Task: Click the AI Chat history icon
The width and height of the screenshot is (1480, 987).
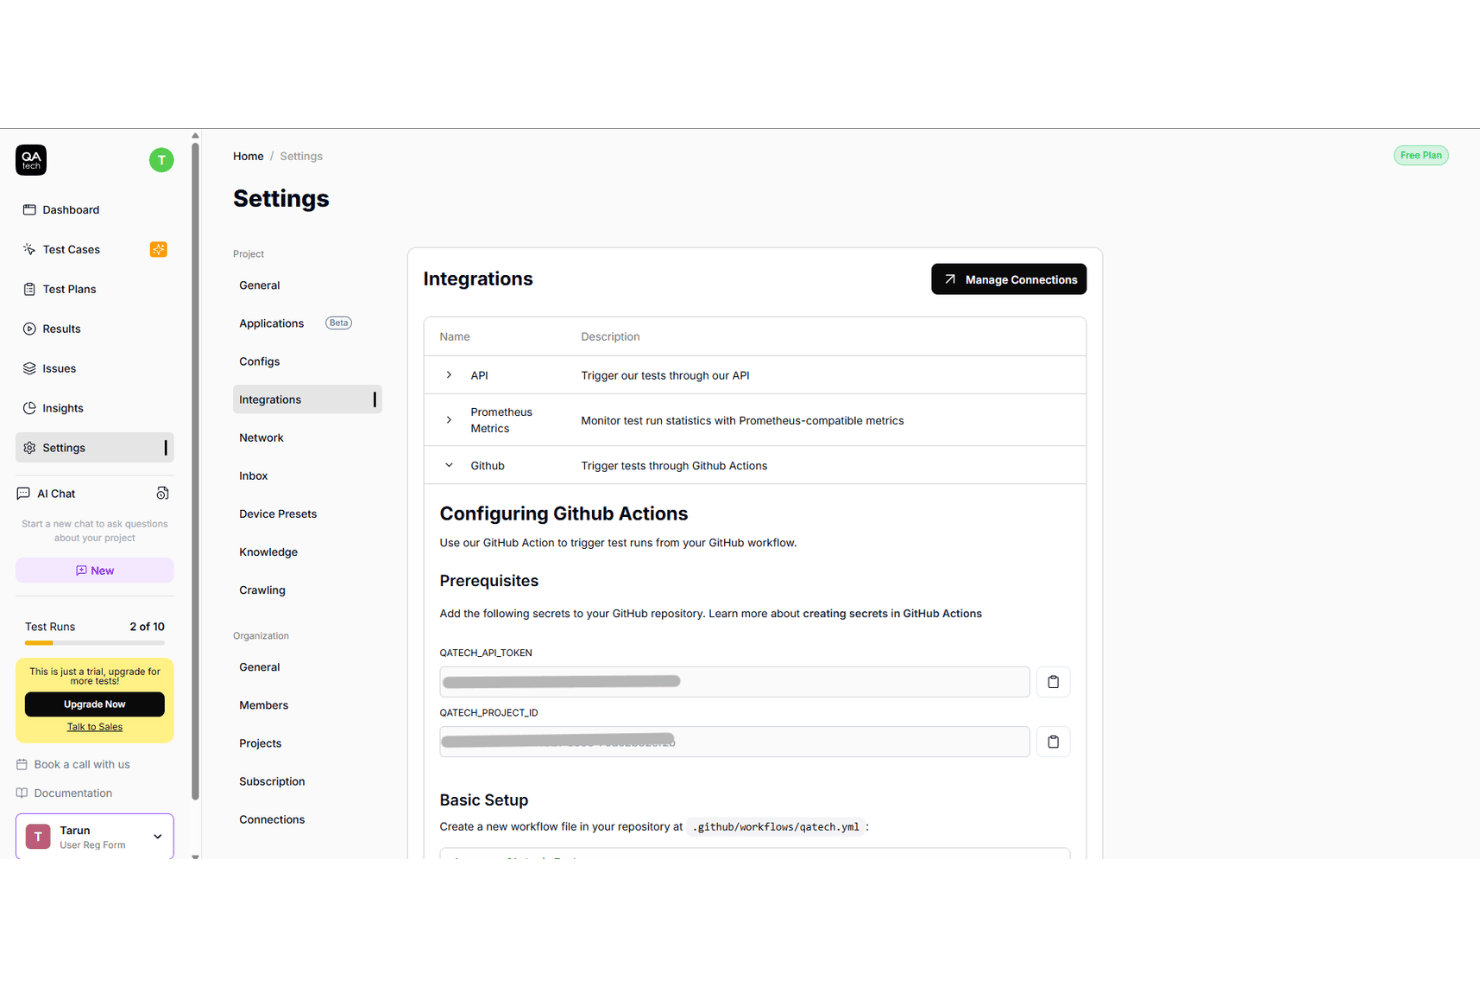Action: [x=162, y=494]
